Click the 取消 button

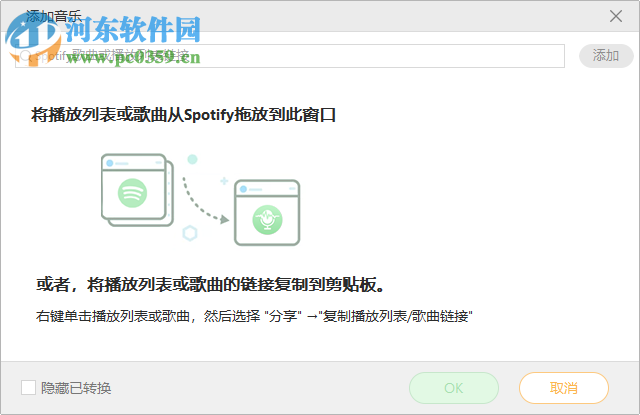tap(564, 388)
